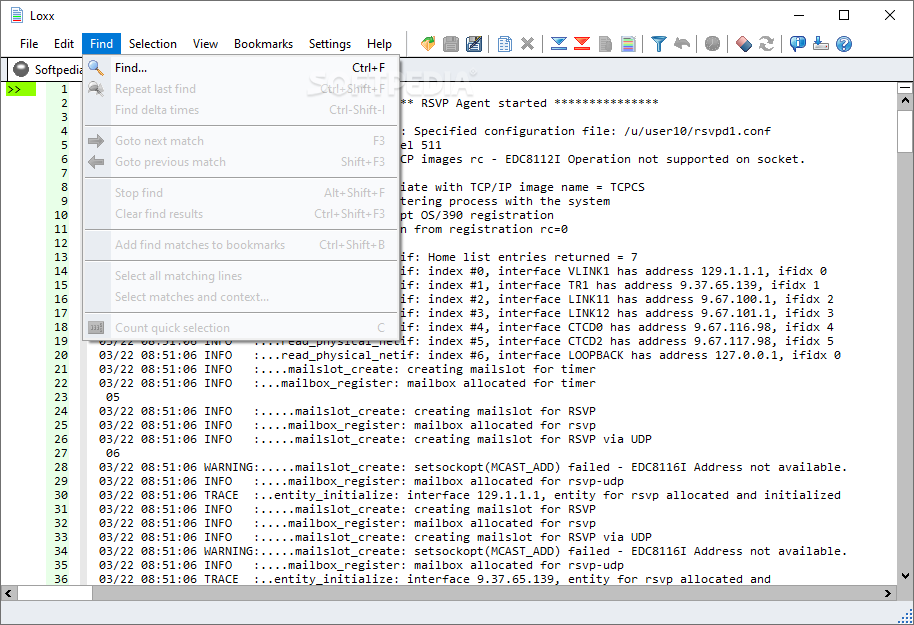Open the Help menu
The image size is (914, 625).
[x=379, y=44]
